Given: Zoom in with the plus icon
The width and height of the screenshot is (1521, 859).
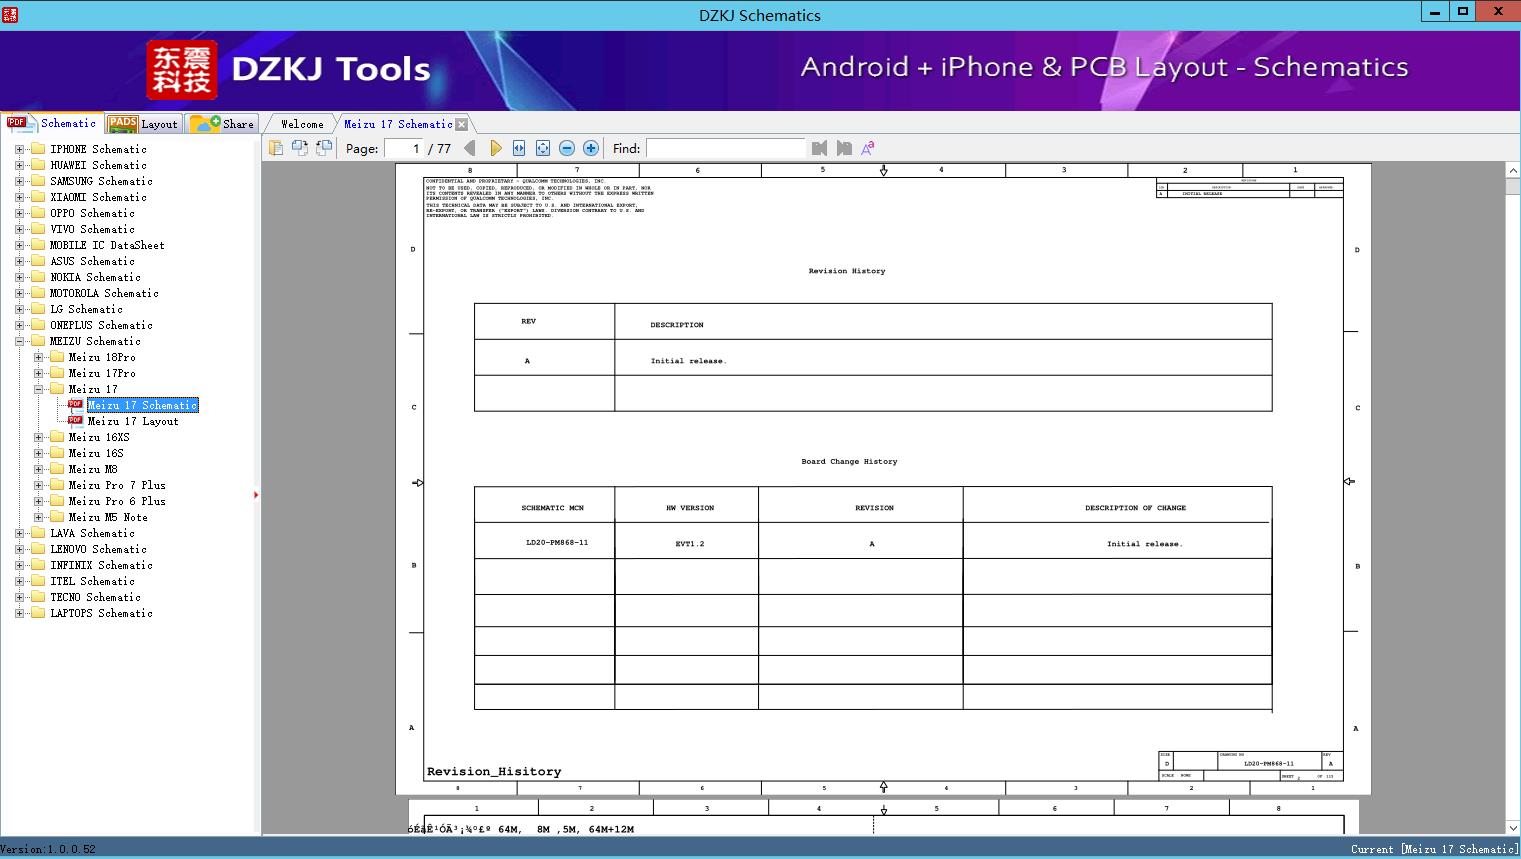Looking at the screenshot, I should coord(591,148).
